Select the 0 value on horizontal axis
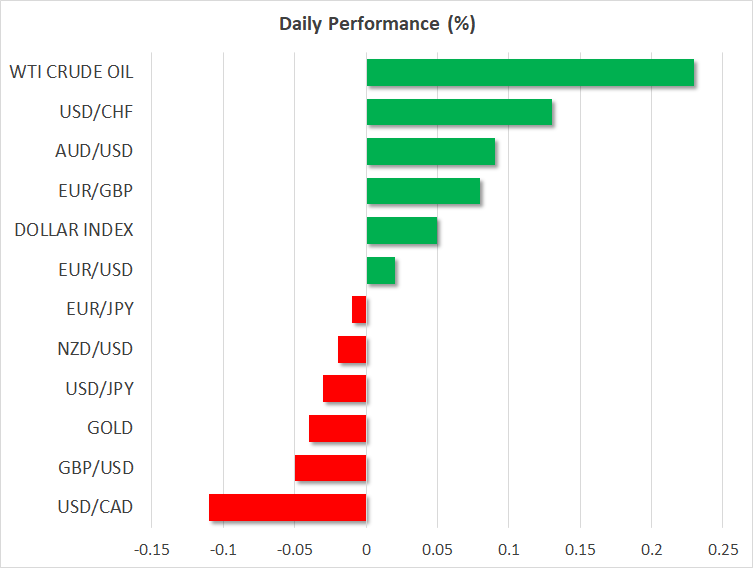This screenshot has width=753, height=568. (x=366, y=549)
